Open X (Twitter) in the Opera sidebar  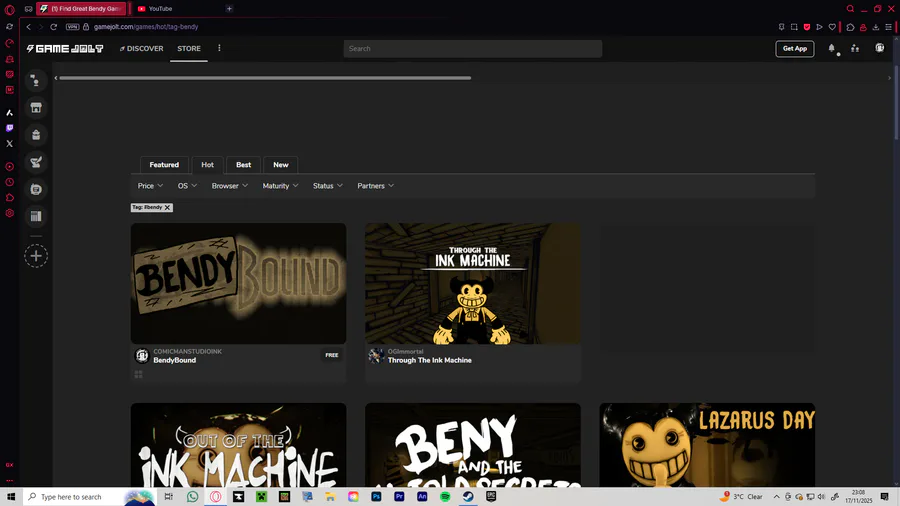9,143
